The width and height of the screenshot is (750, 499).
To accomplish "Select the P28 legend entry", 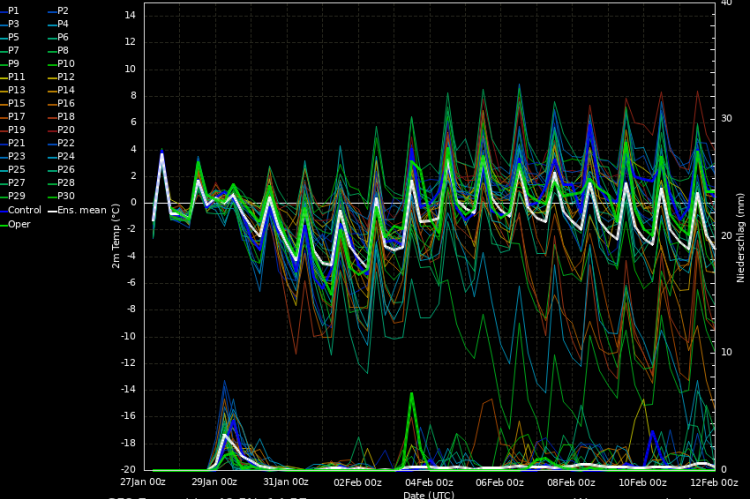I will click(x=65, y=182).
